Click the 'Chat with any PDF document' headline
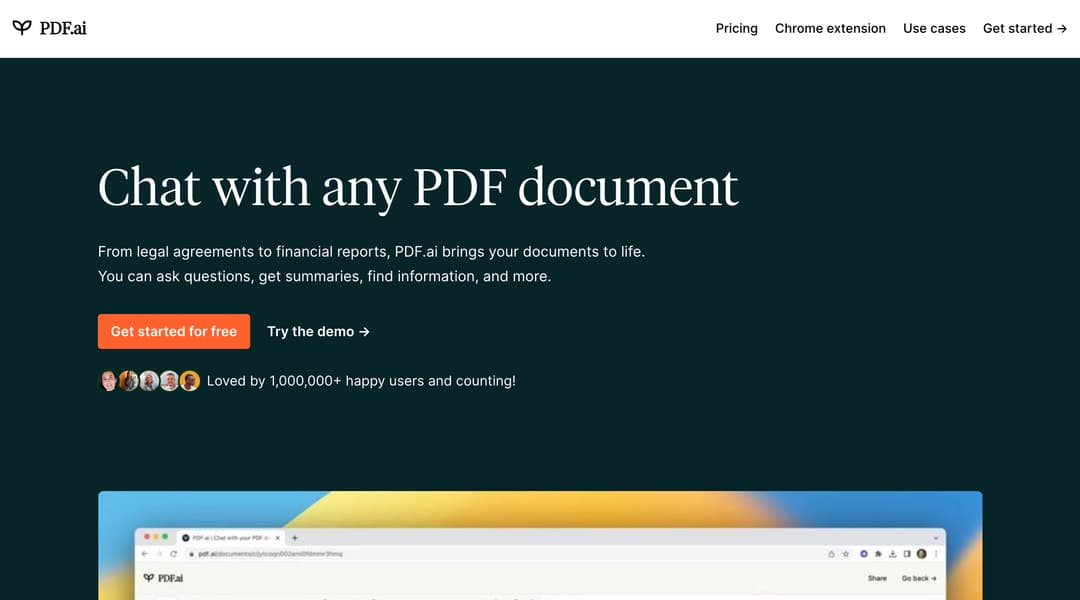Image resolution: width=1080 pixels, height=600 pixels. [417, 187]
